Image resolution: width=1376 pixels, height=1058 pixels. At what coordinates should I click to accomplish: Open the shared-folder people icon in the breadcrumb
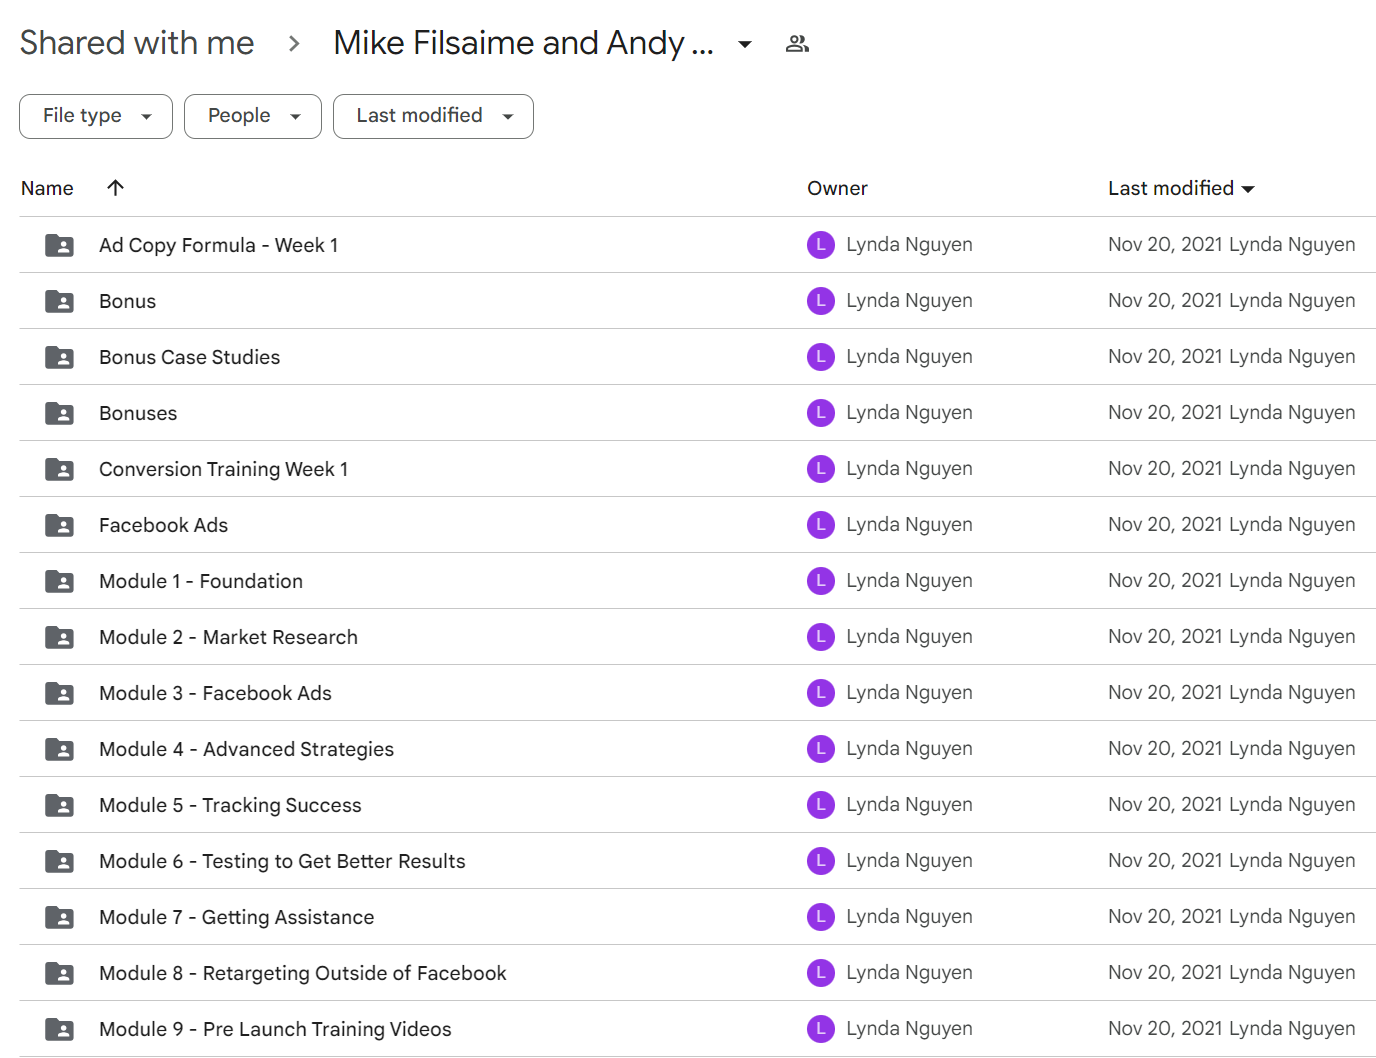(797, 44)
